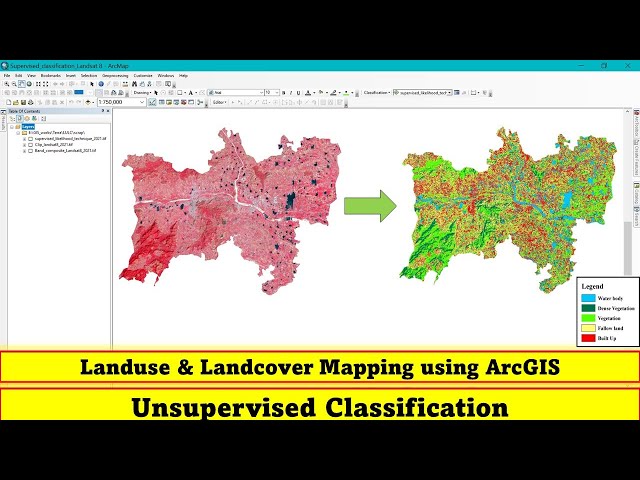
Task: Open the Insert menu
Action: (71, 76)
